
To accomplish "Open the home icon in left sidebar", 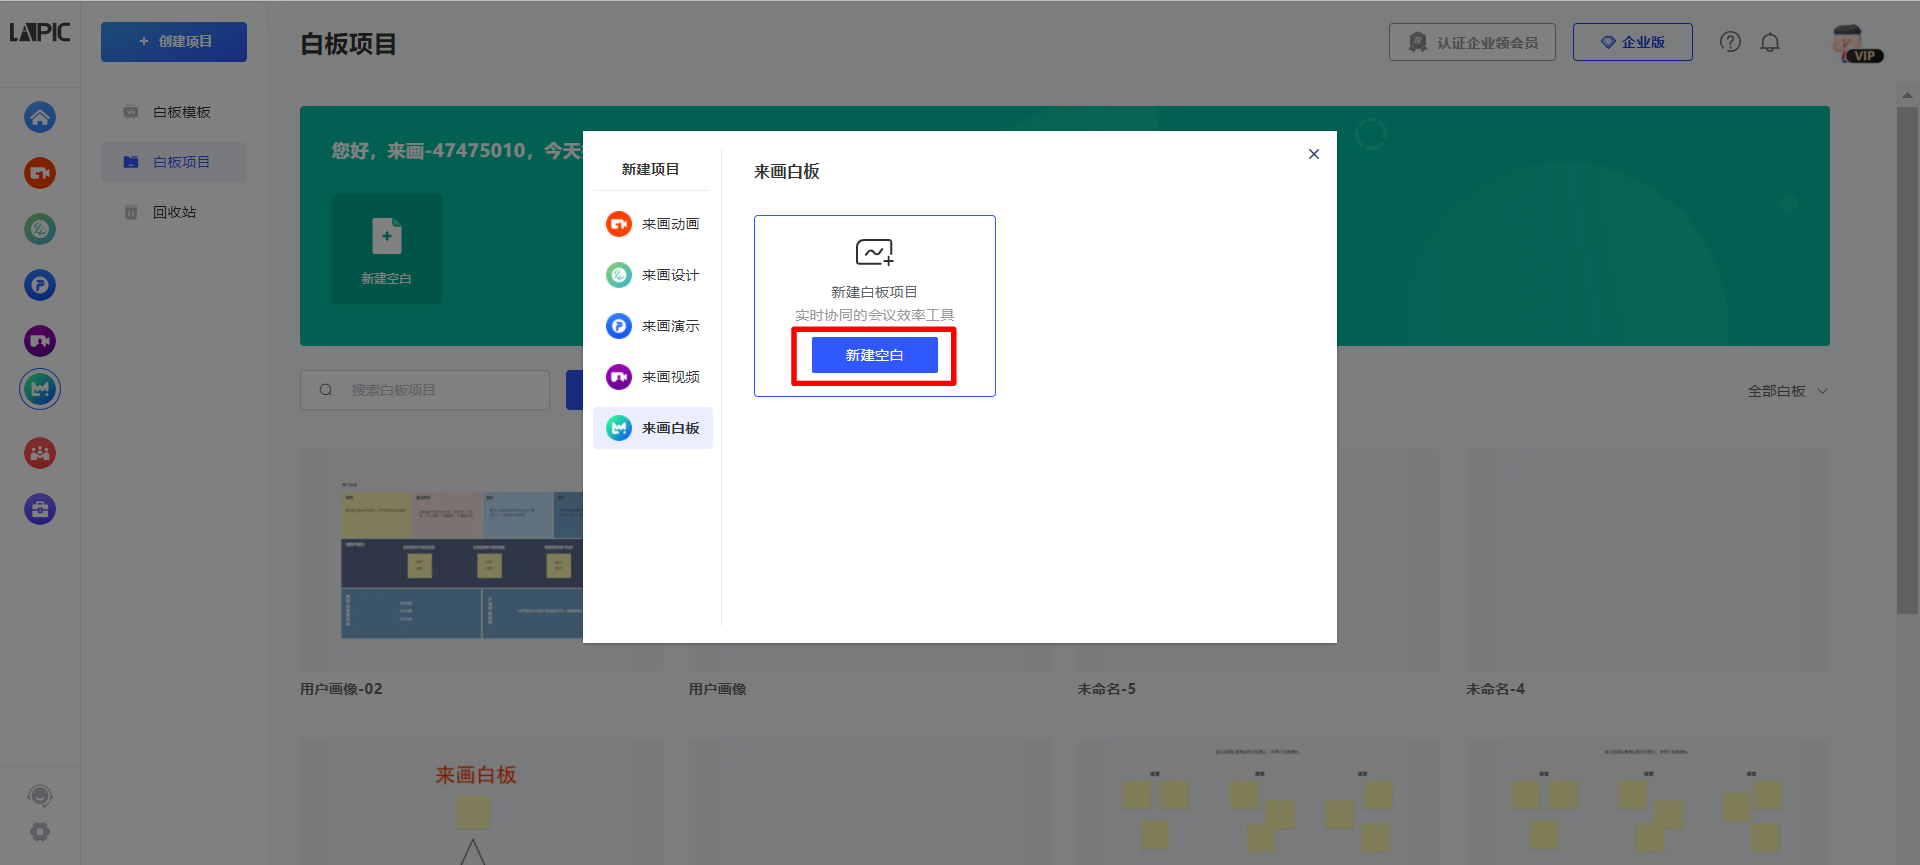I will 40,117.
